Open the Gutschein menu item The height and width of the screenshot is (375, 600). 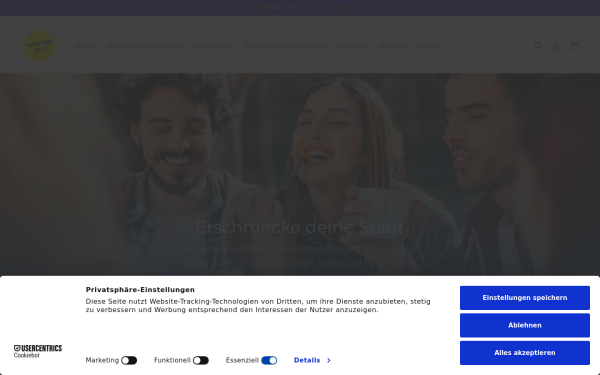click(352, 46)
